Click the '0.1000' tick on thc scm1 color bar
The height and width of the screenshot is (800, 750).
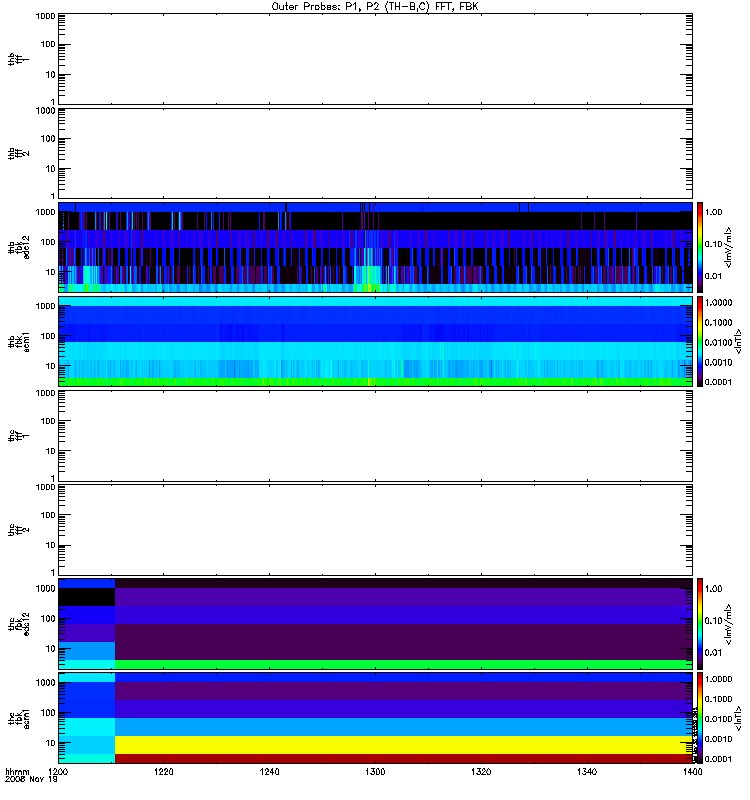click(x=718, y=699)
